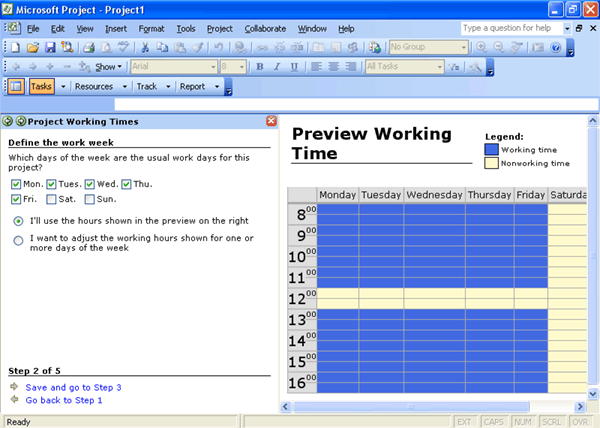Click the Copy icon
Screen dimensions: 600x428
pyautogui.click(x=162, y=47)
